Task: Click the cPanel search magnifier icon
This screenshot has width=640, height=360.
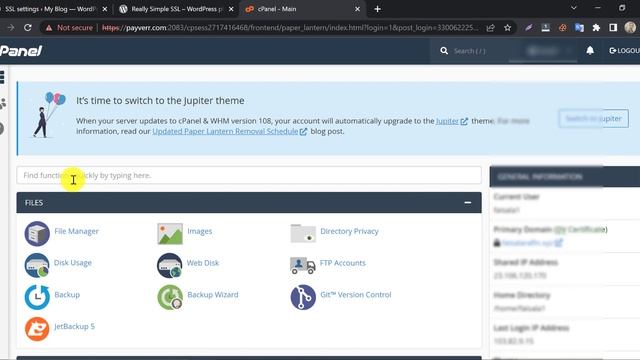Action: [x=444, y=51]
